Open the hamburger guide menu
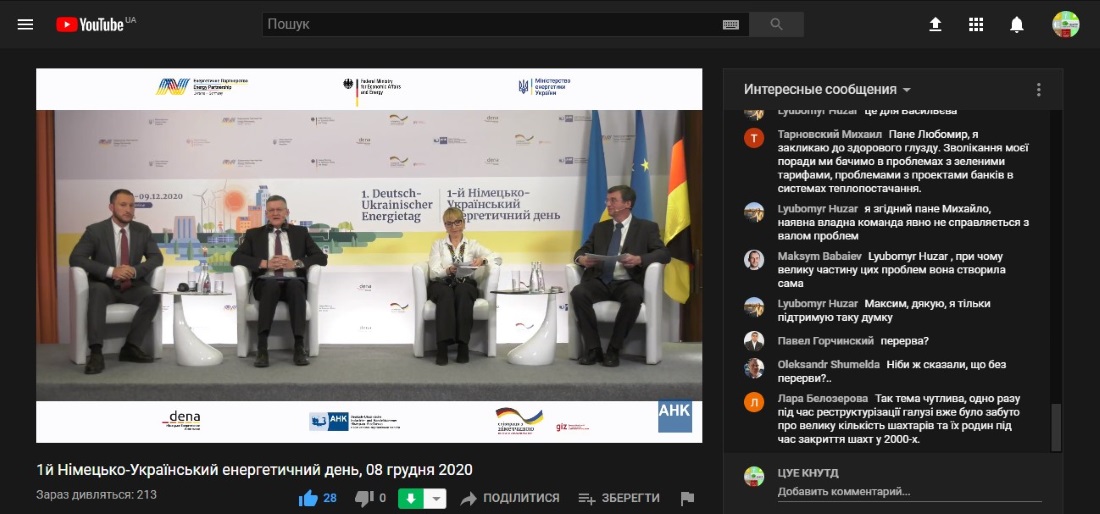 point(25,25)
